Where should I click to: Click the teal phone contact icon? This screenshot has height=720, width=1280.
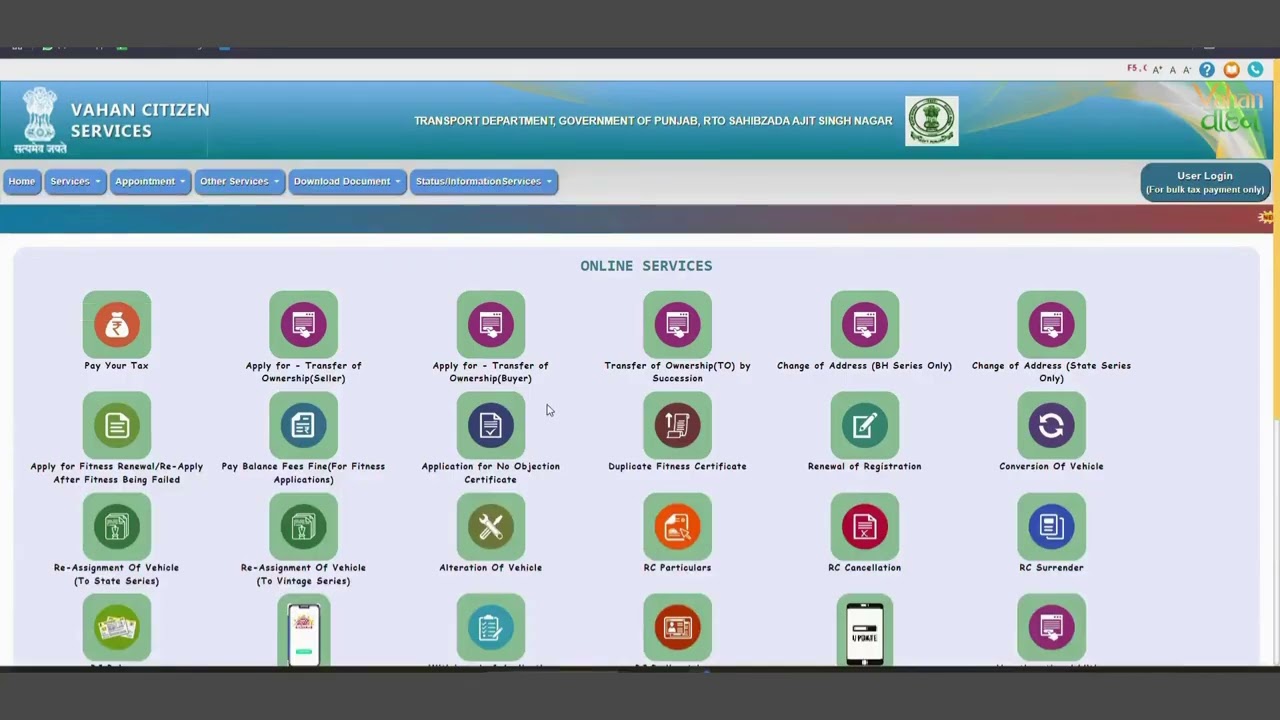pyautogui.click(x=1255, y=70)
